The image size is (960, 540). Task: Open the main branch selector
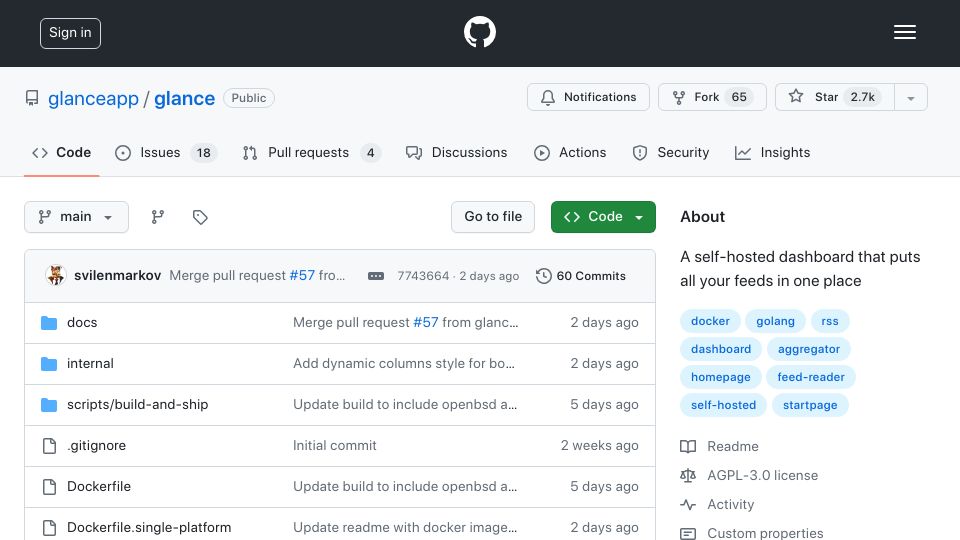click(x=77, y=217)
